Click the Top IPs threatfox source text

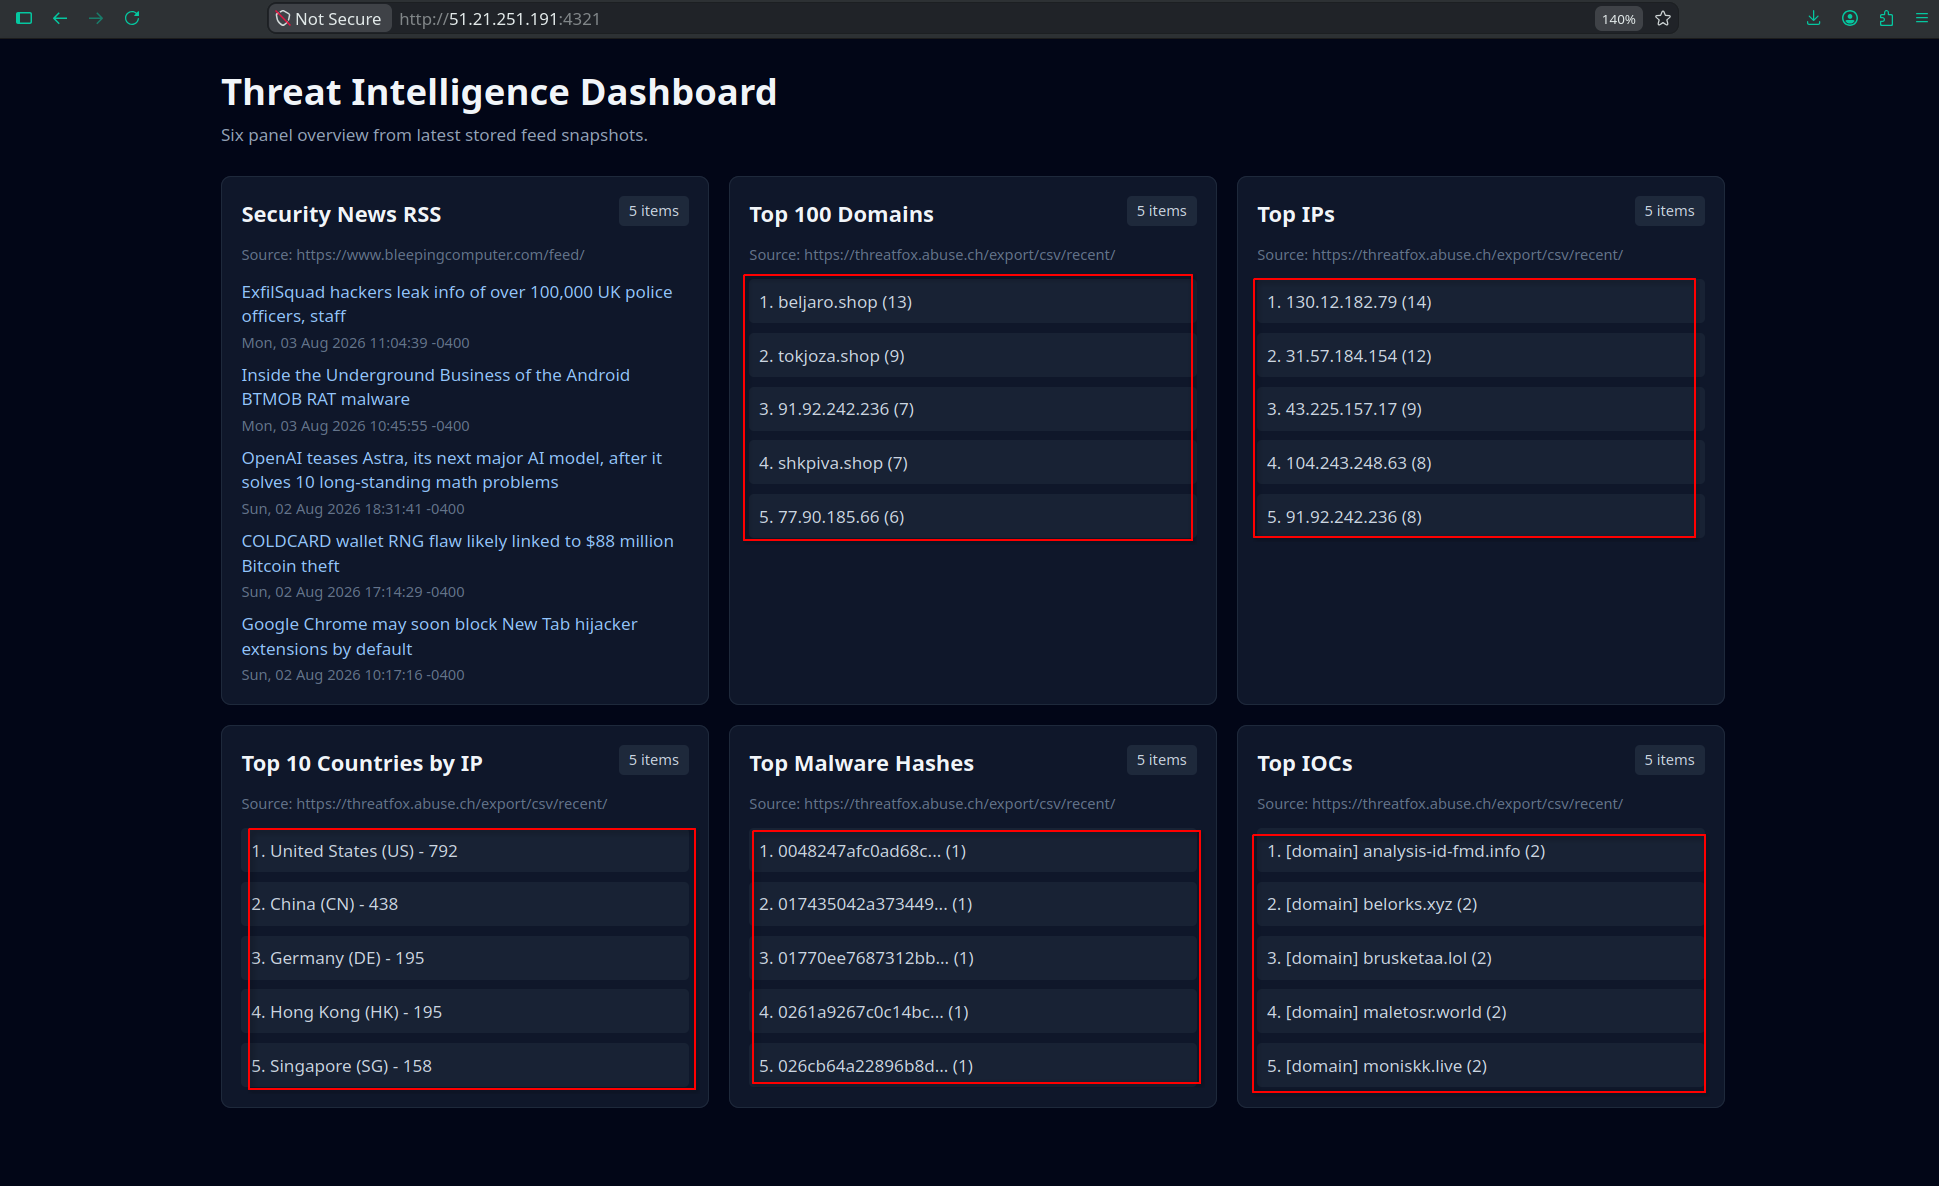click(1440, 255)
